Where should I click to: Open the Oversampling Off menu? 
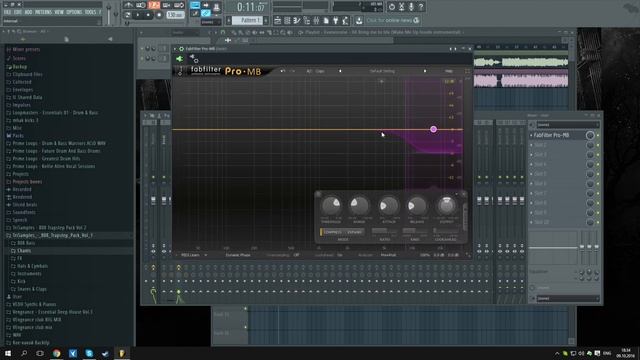296,255
